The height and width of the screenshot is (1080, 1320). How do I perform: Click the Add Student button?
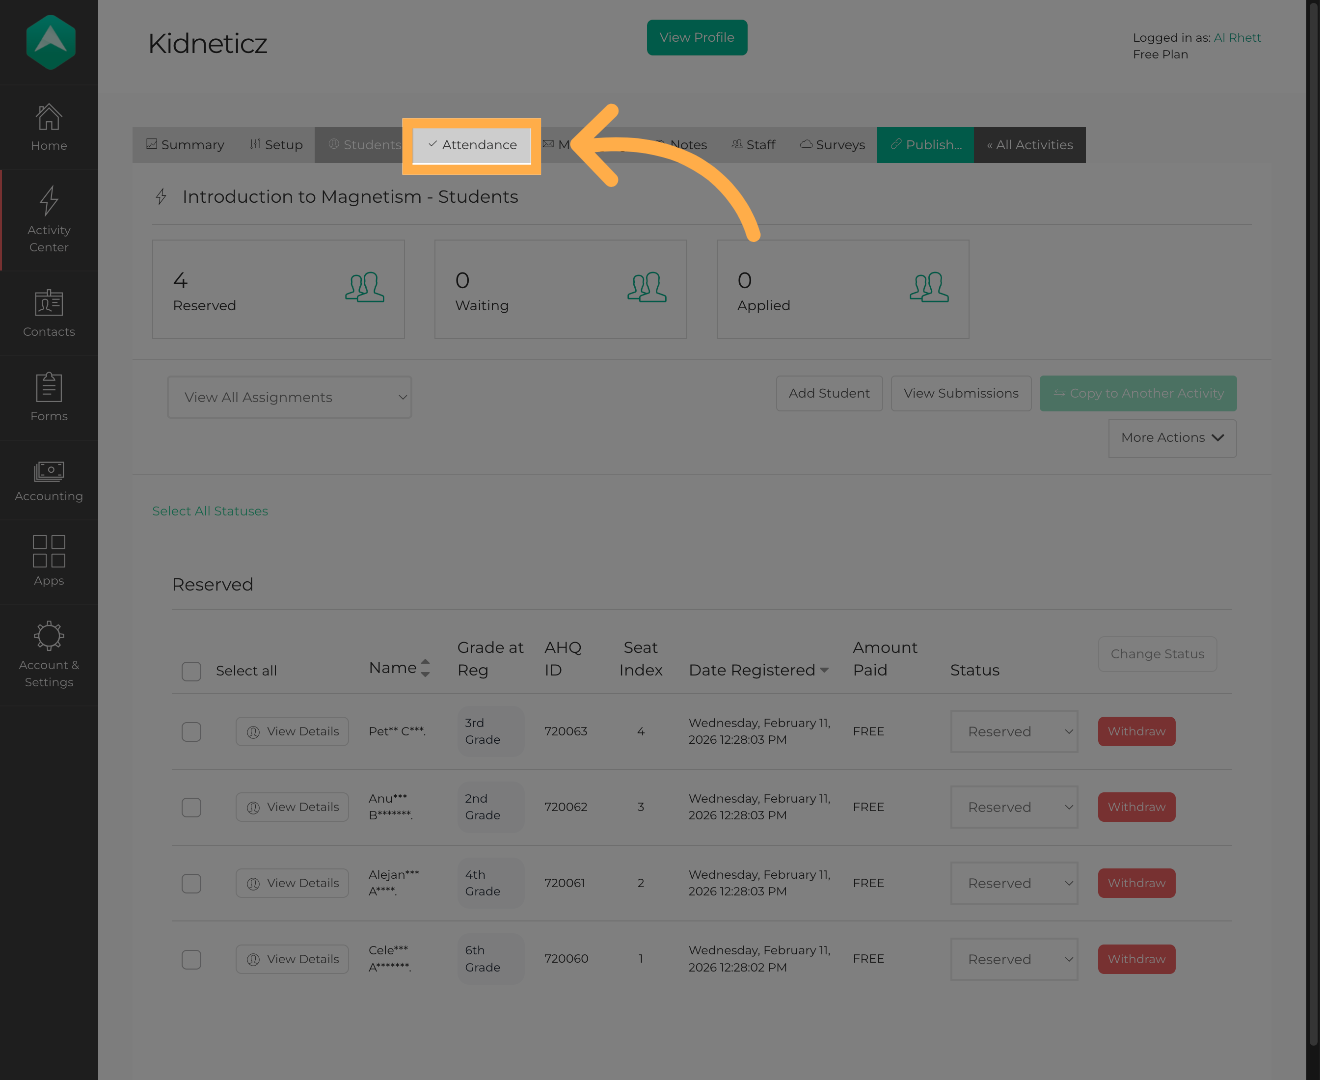(829, 393)
